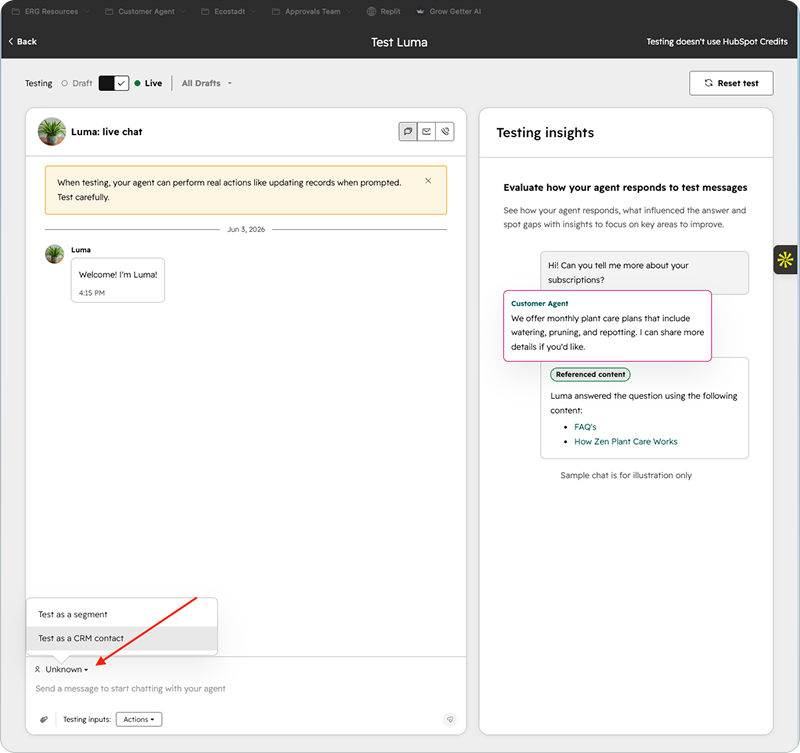Open the ERG Resources bookmarks folder

(x=50, y=11)
